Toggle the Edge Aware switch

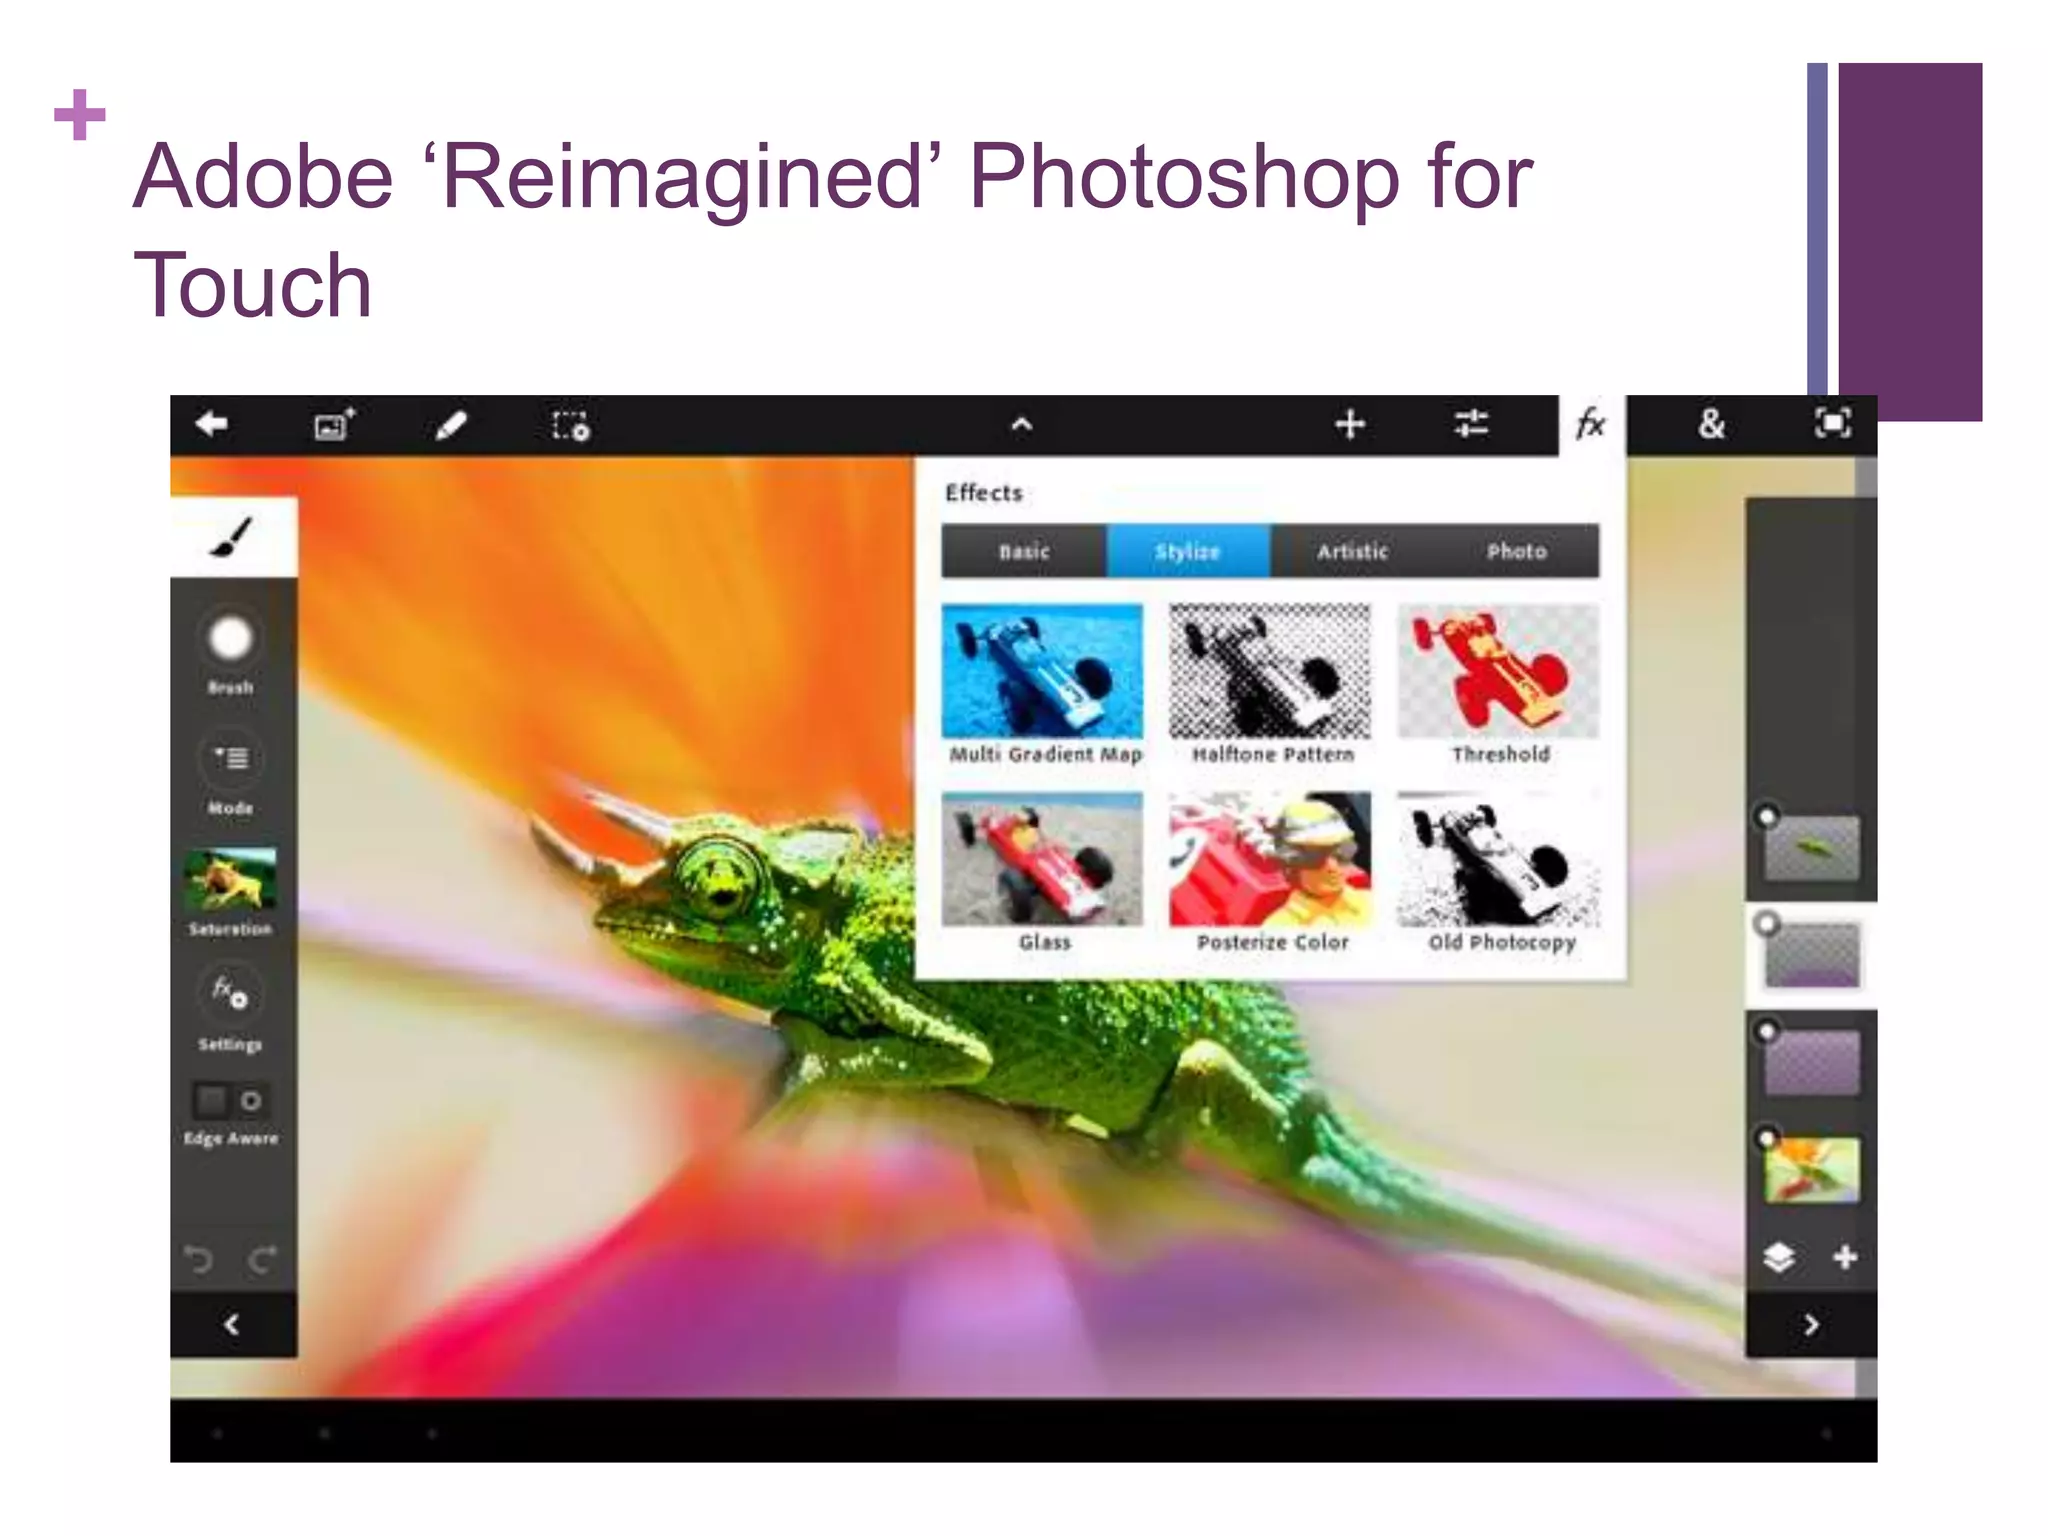[230, 1101]
